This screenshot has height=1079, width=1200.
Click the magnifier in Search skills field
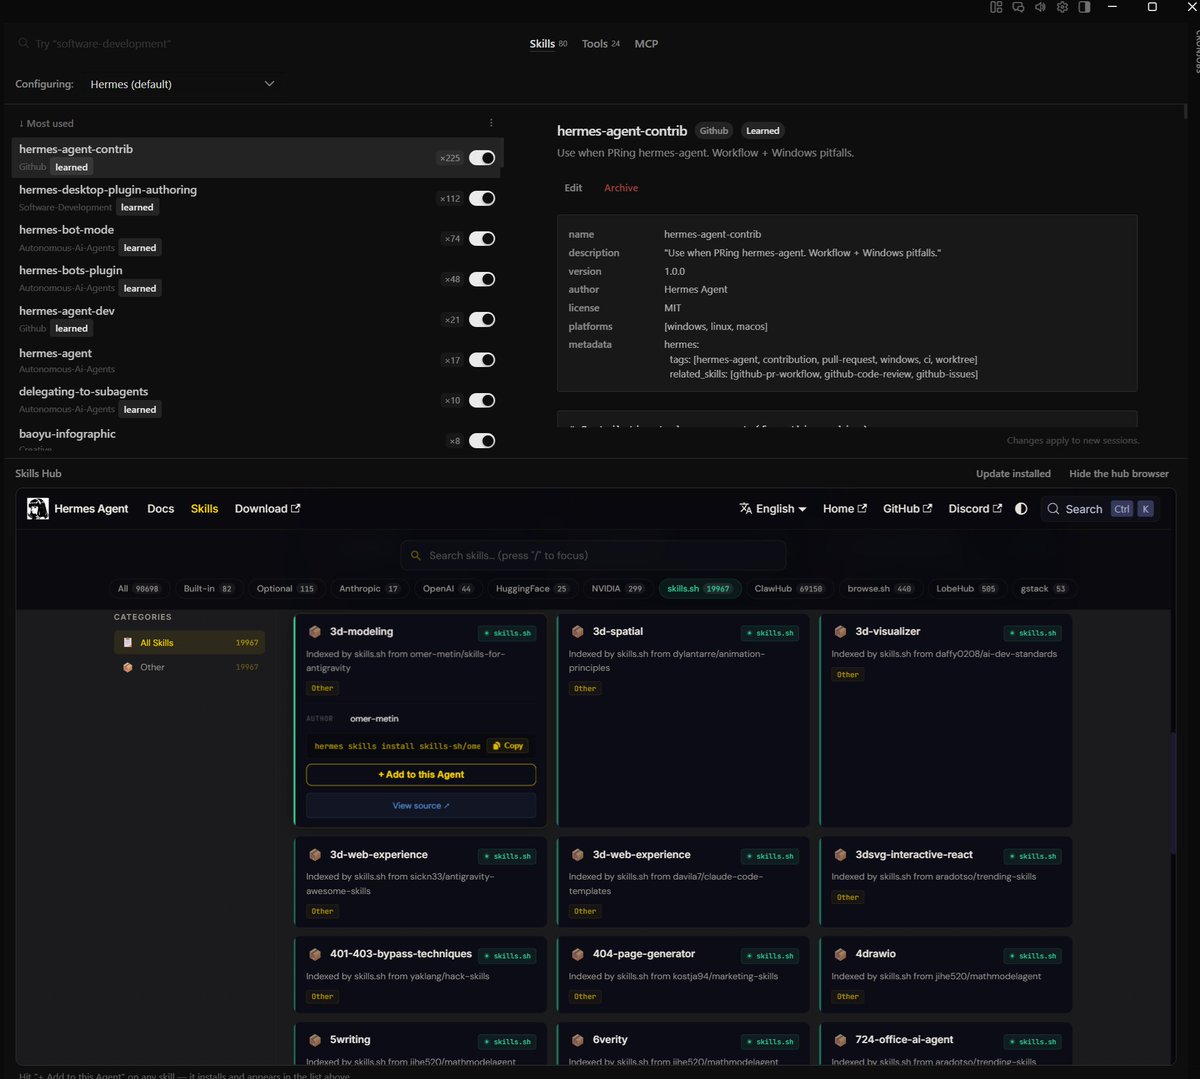(x=417, y=556)
